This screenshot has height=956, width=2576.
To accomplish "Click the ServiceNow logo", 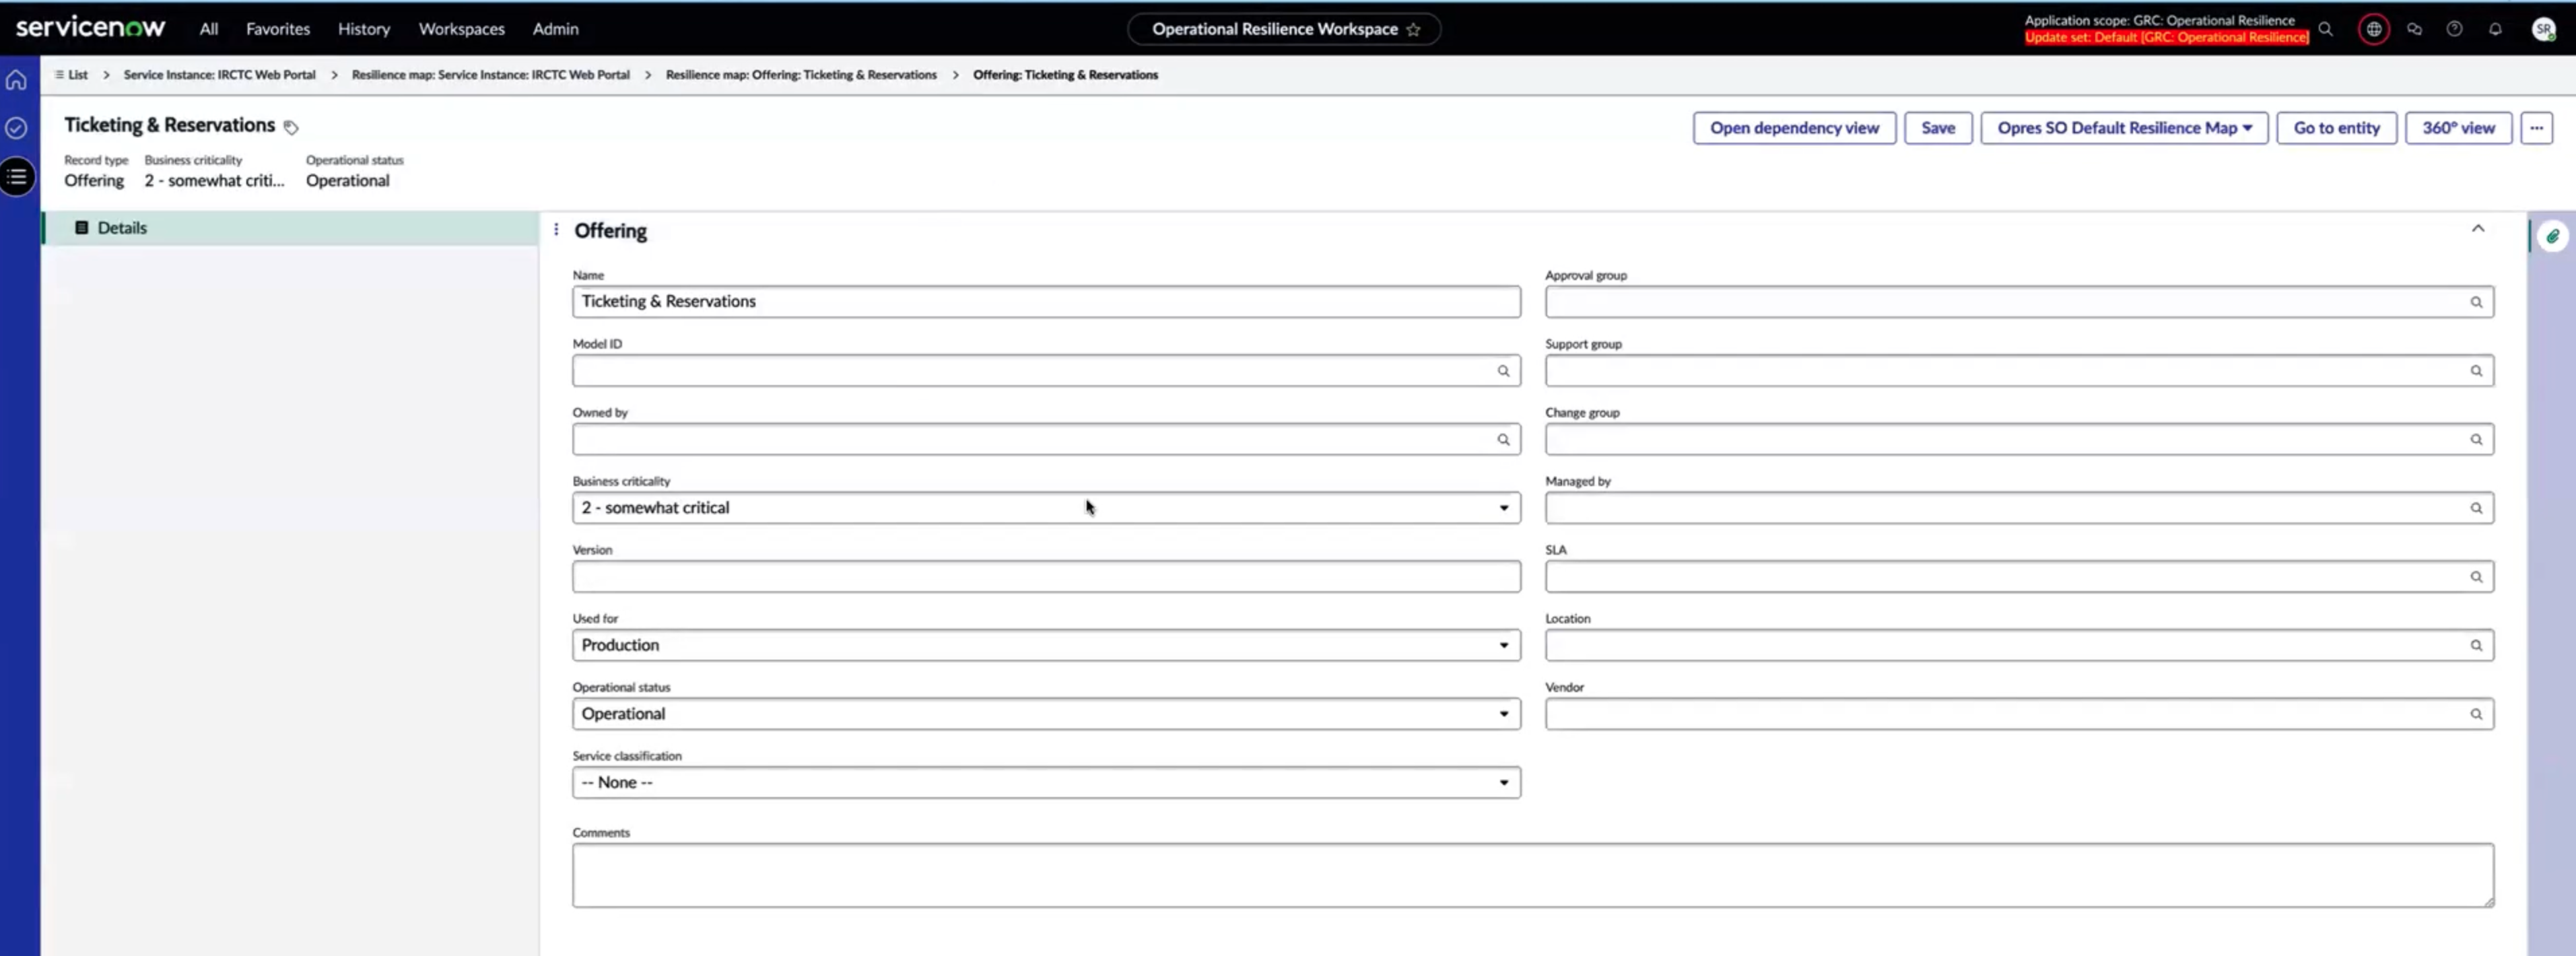I will 90,28.
